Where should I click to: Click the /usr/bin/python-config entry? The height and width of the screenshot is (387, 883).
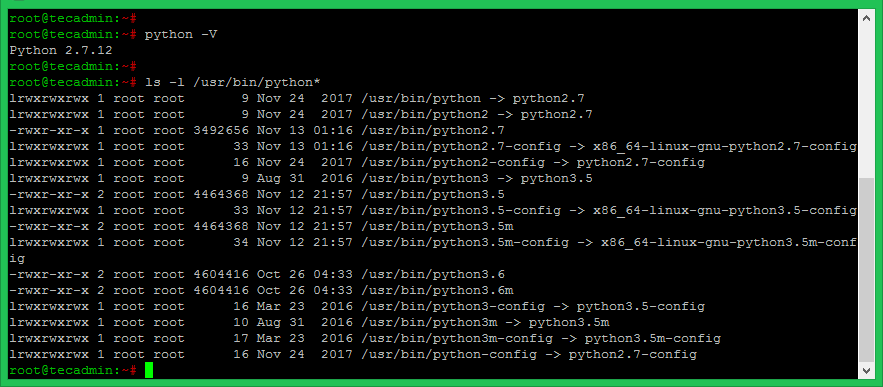pyautogui.click(x=449, y=355)
